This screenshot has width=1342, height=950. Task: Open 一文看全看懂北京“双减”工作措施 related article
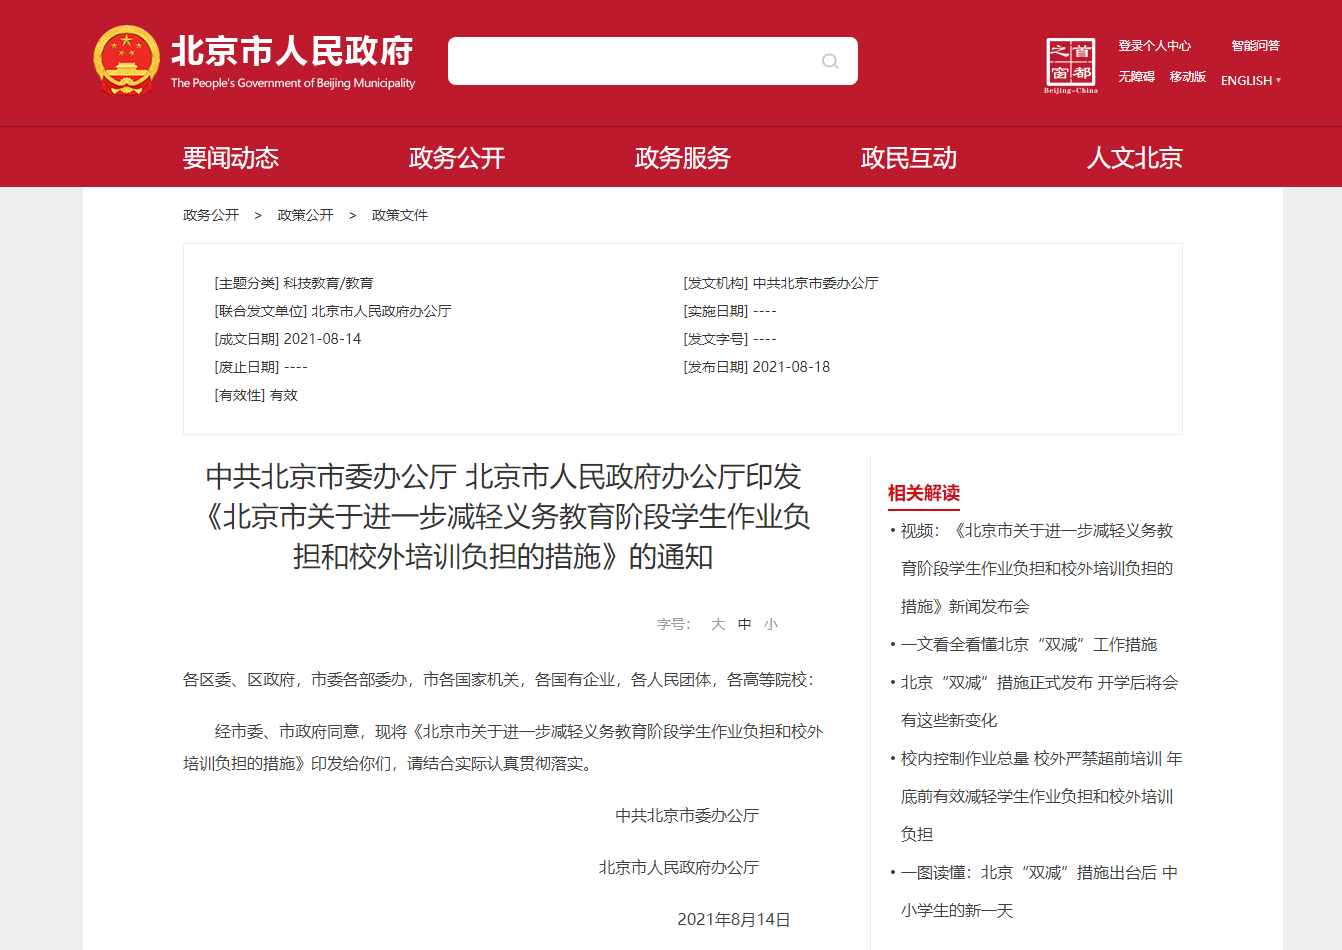(1028, 645)
